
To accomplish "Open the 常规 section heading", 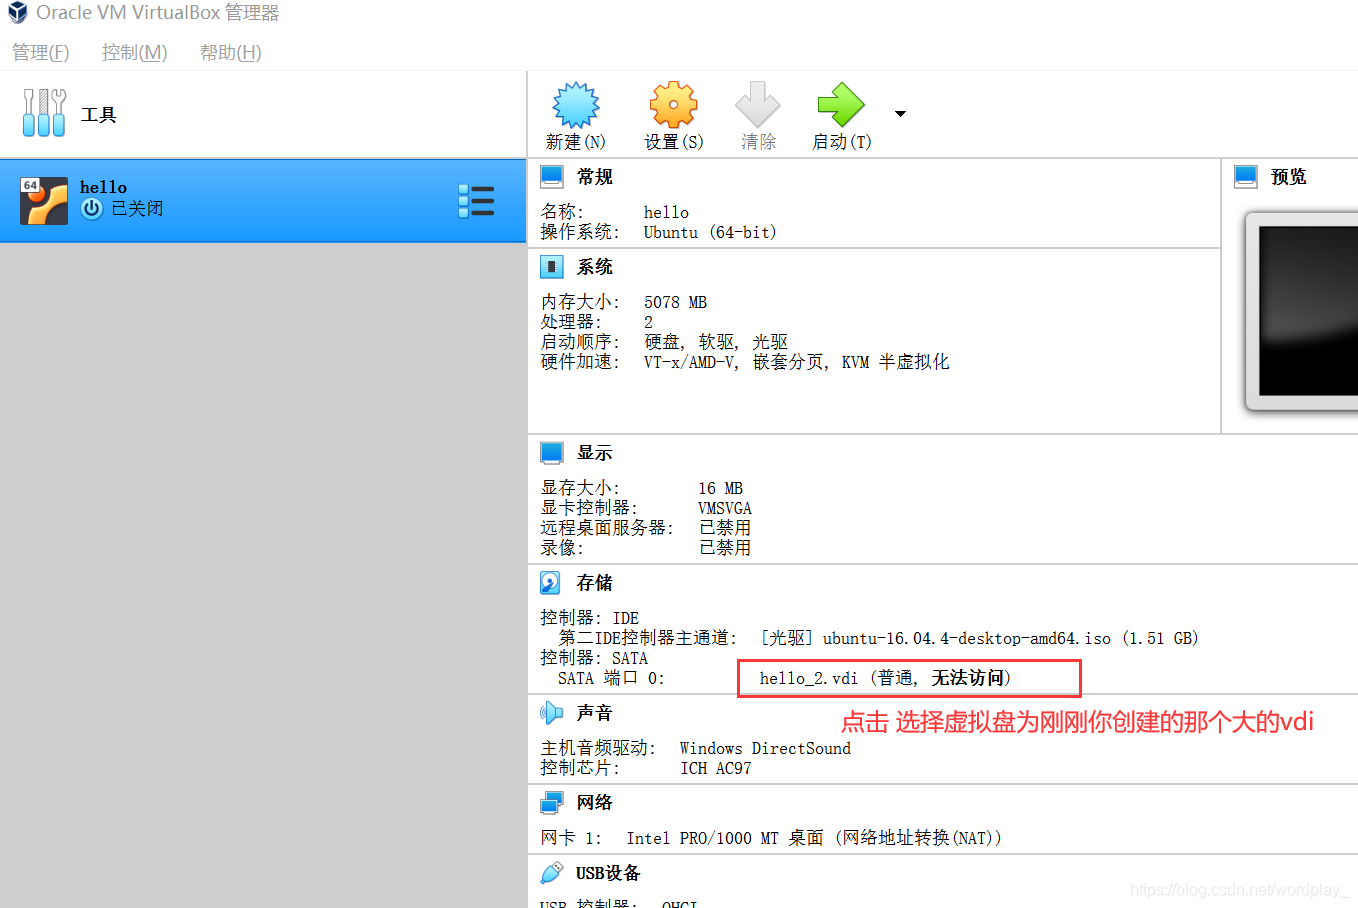I will [595, 177].
